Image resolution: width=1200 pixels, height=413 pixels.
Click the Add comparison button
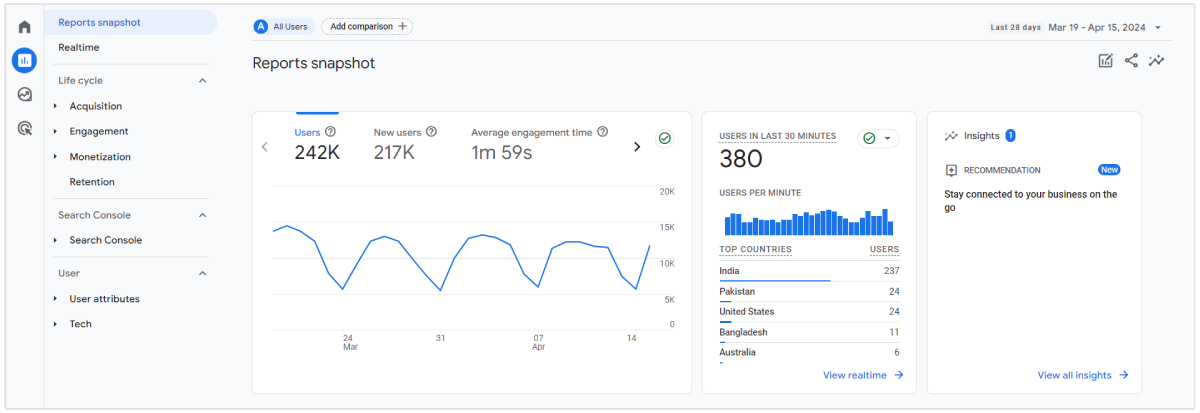[366, 27]
